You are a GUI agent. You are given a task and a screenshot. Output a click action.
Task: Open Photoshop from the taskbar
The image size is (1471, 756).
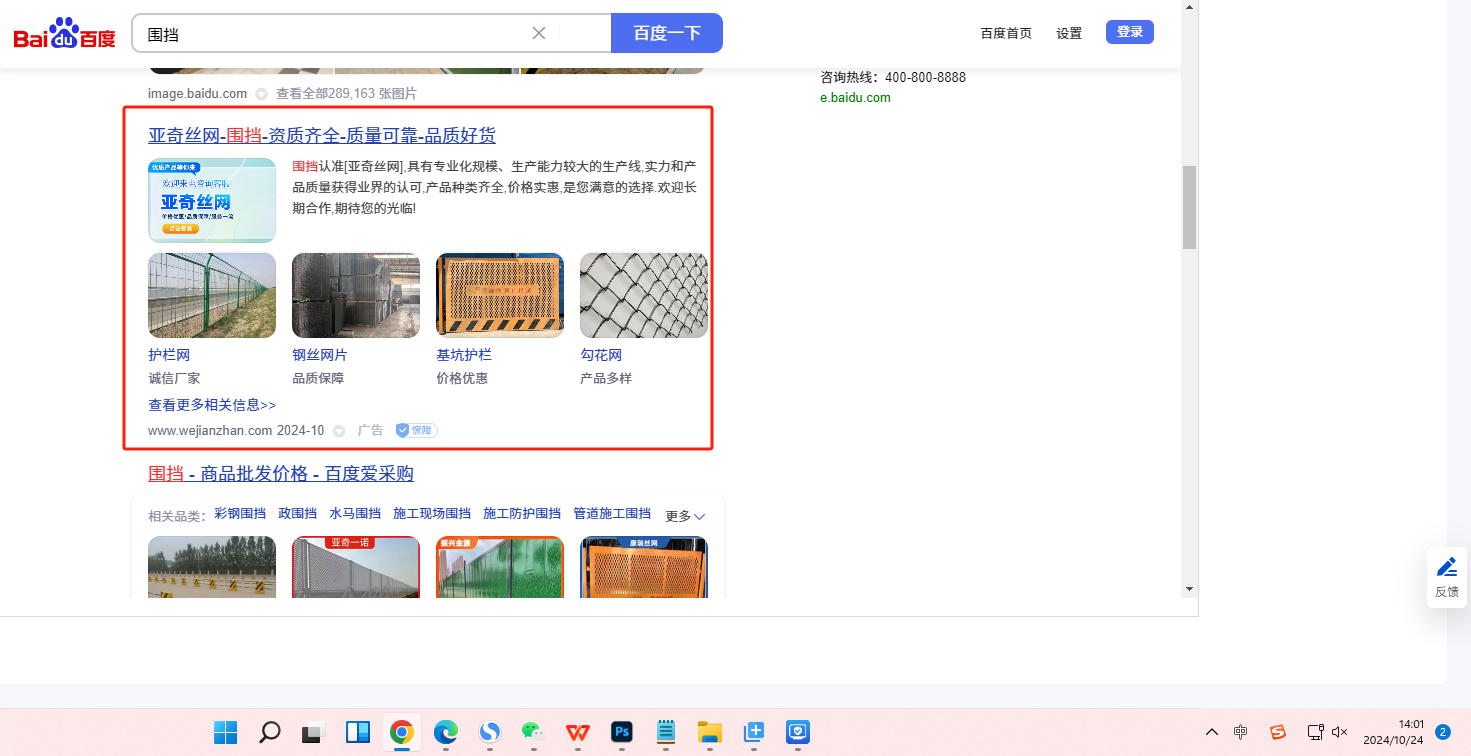(622, 732)
